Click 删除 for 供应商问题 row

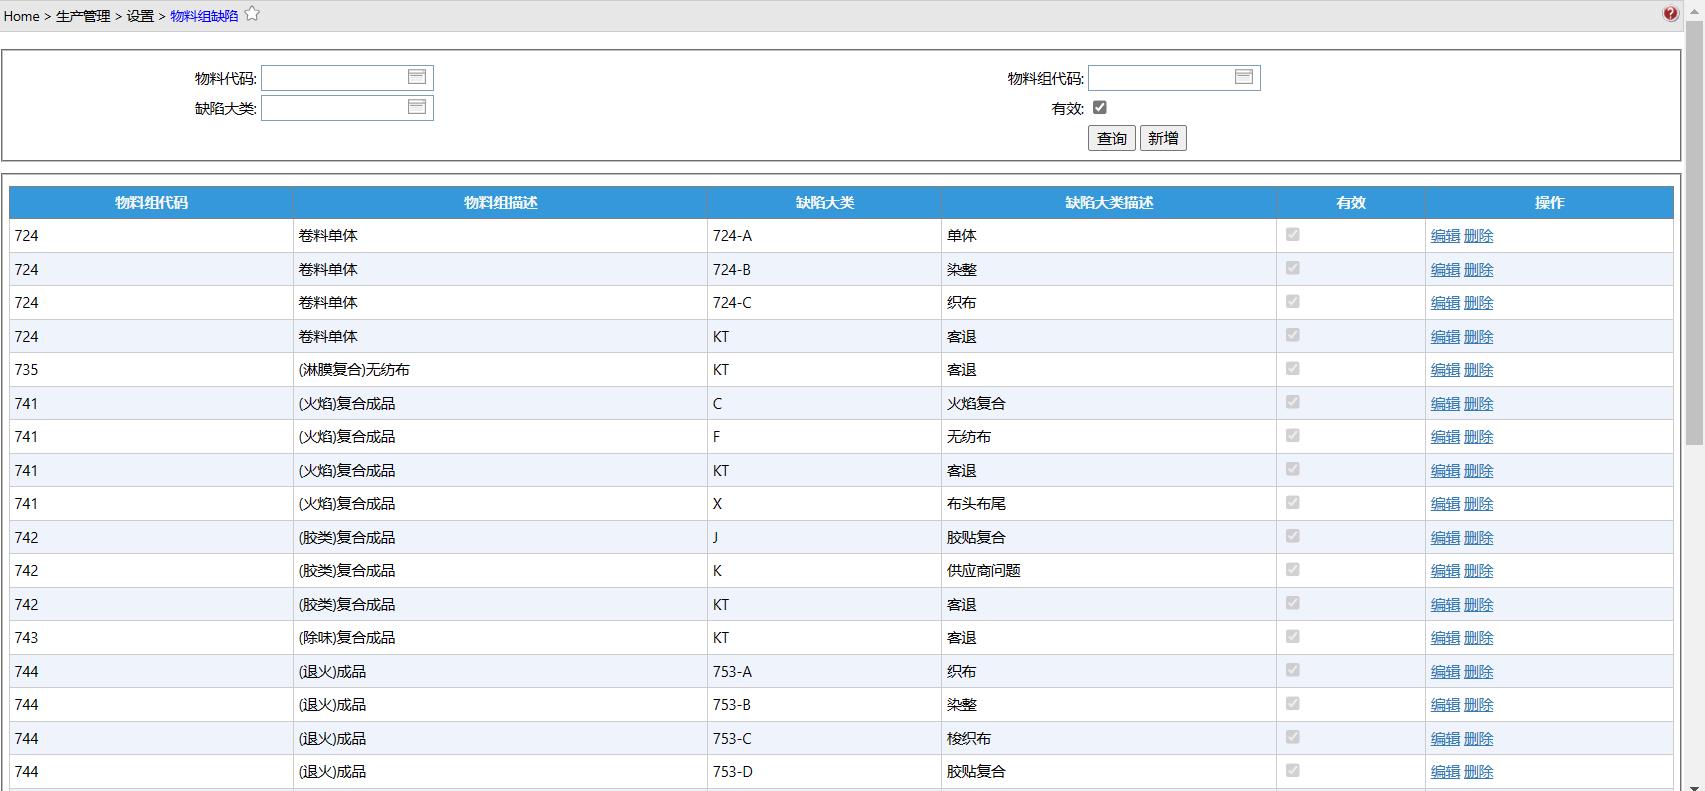click(x=1478, y=571)
